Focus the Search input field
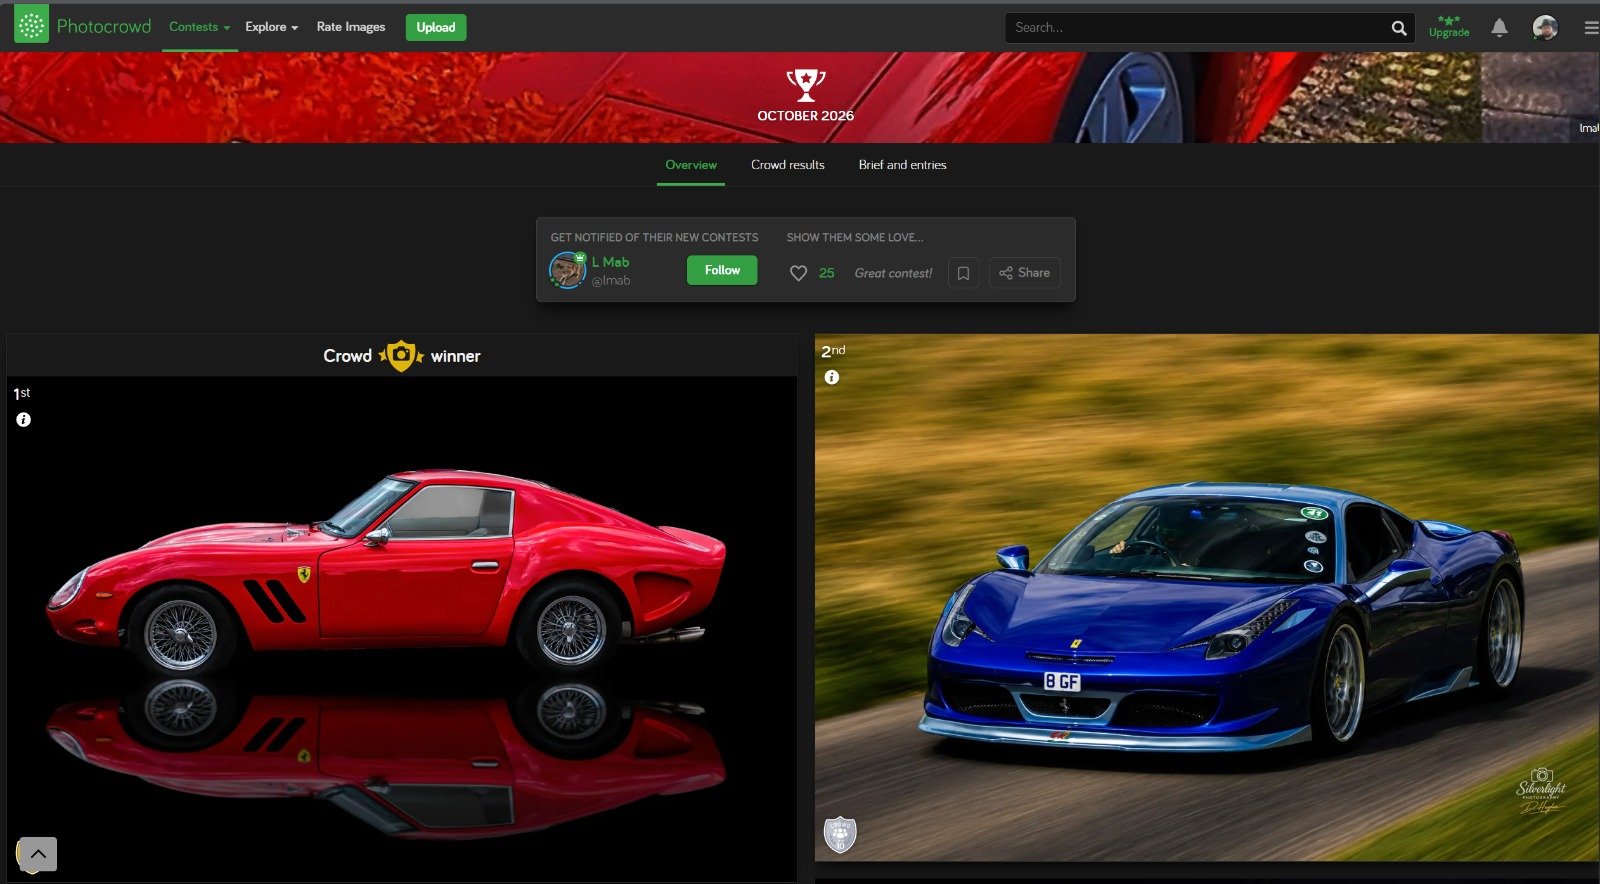Viewport: 1600px width, 884px height. (1196, 28)
